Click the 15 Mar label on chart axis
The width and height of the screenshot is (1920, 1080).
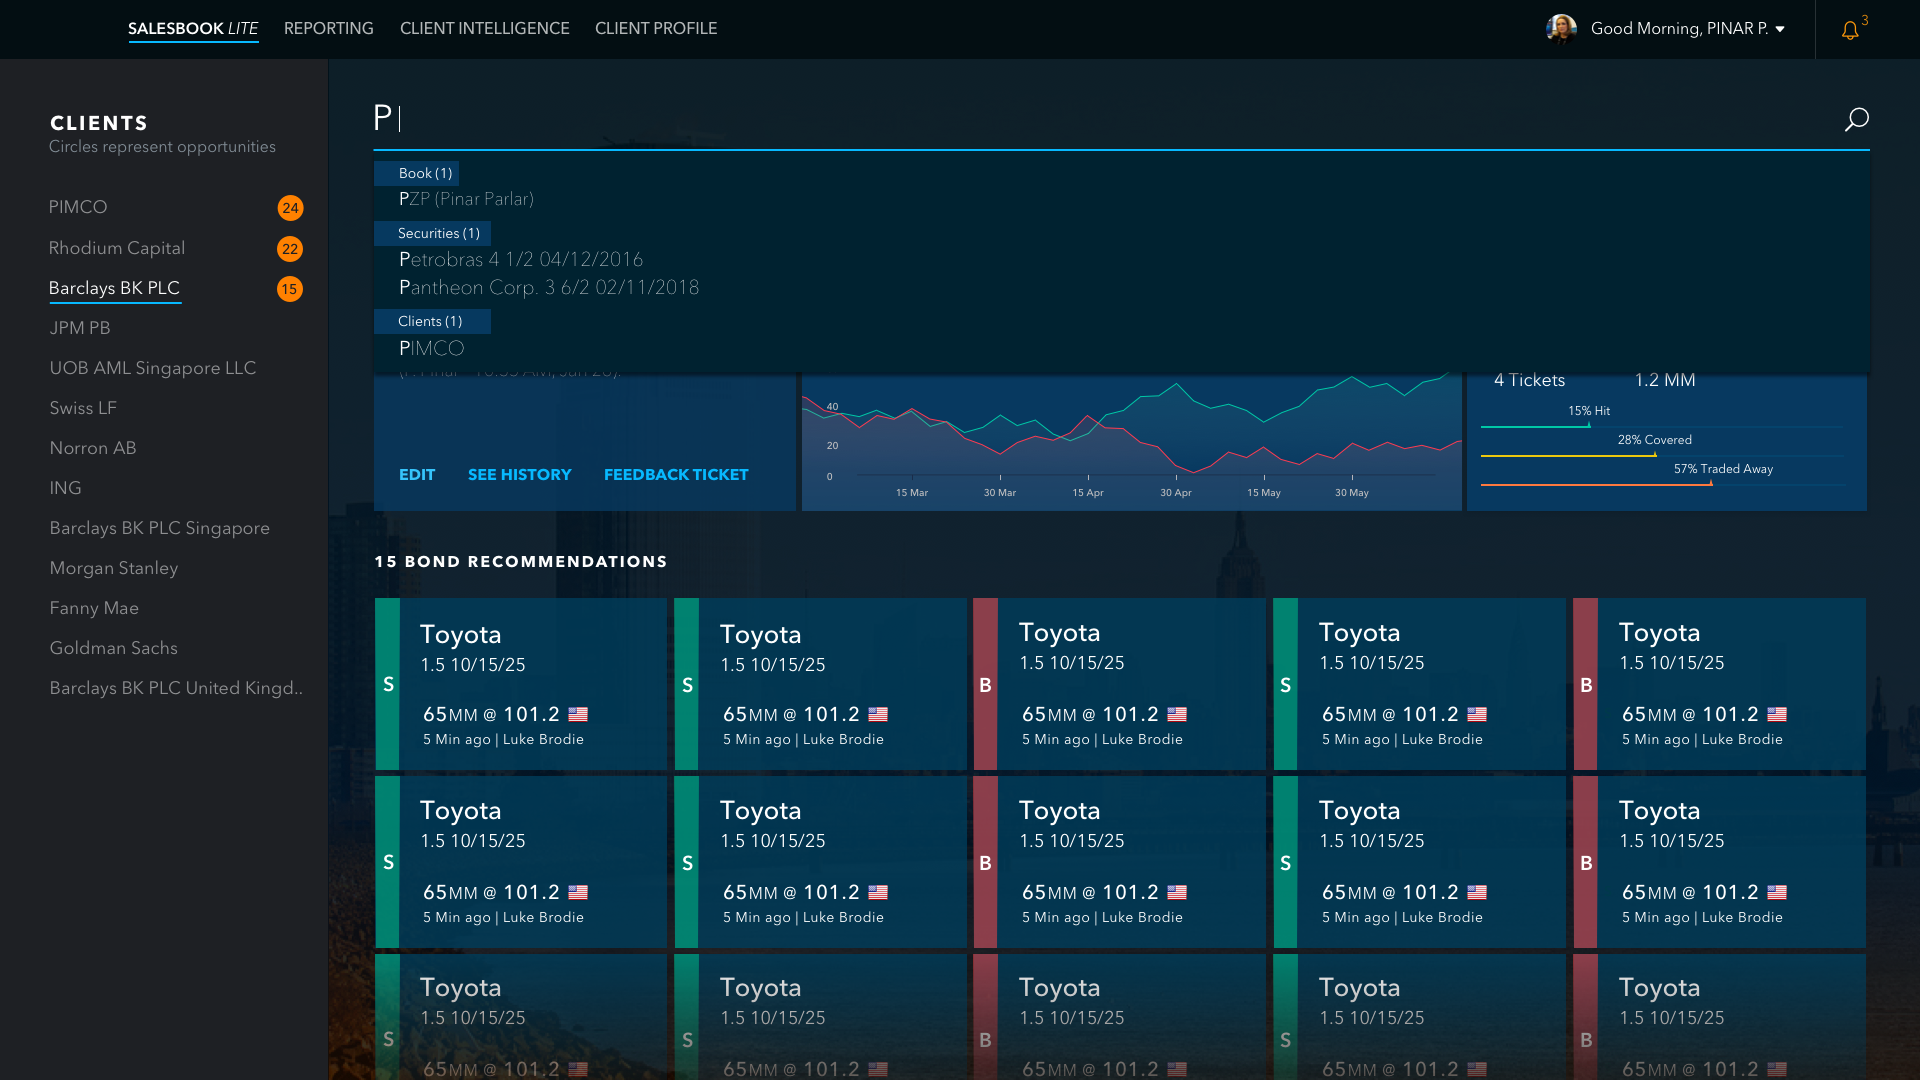912,493
